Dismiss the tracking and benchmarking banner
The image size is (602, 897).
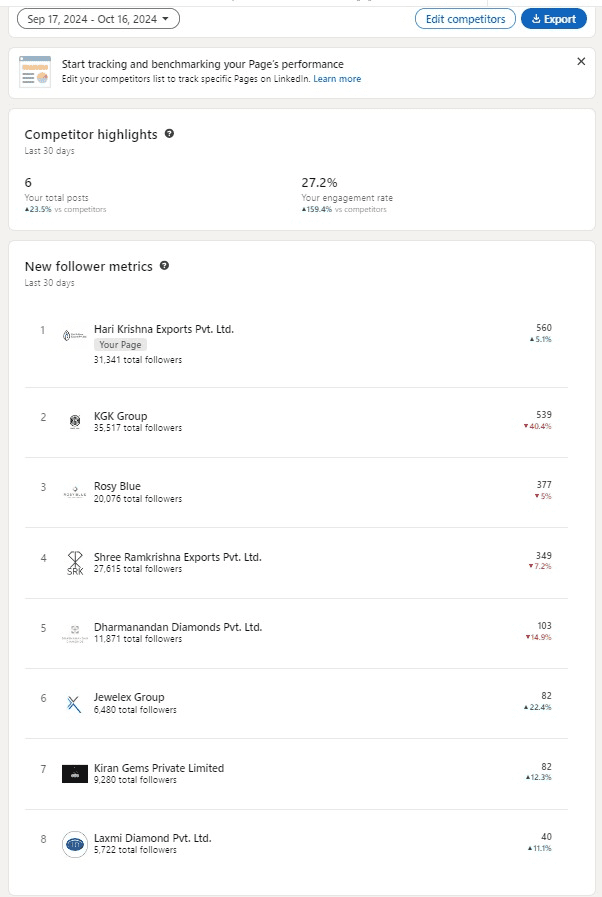pyautogui.click(x=581, y=62)
